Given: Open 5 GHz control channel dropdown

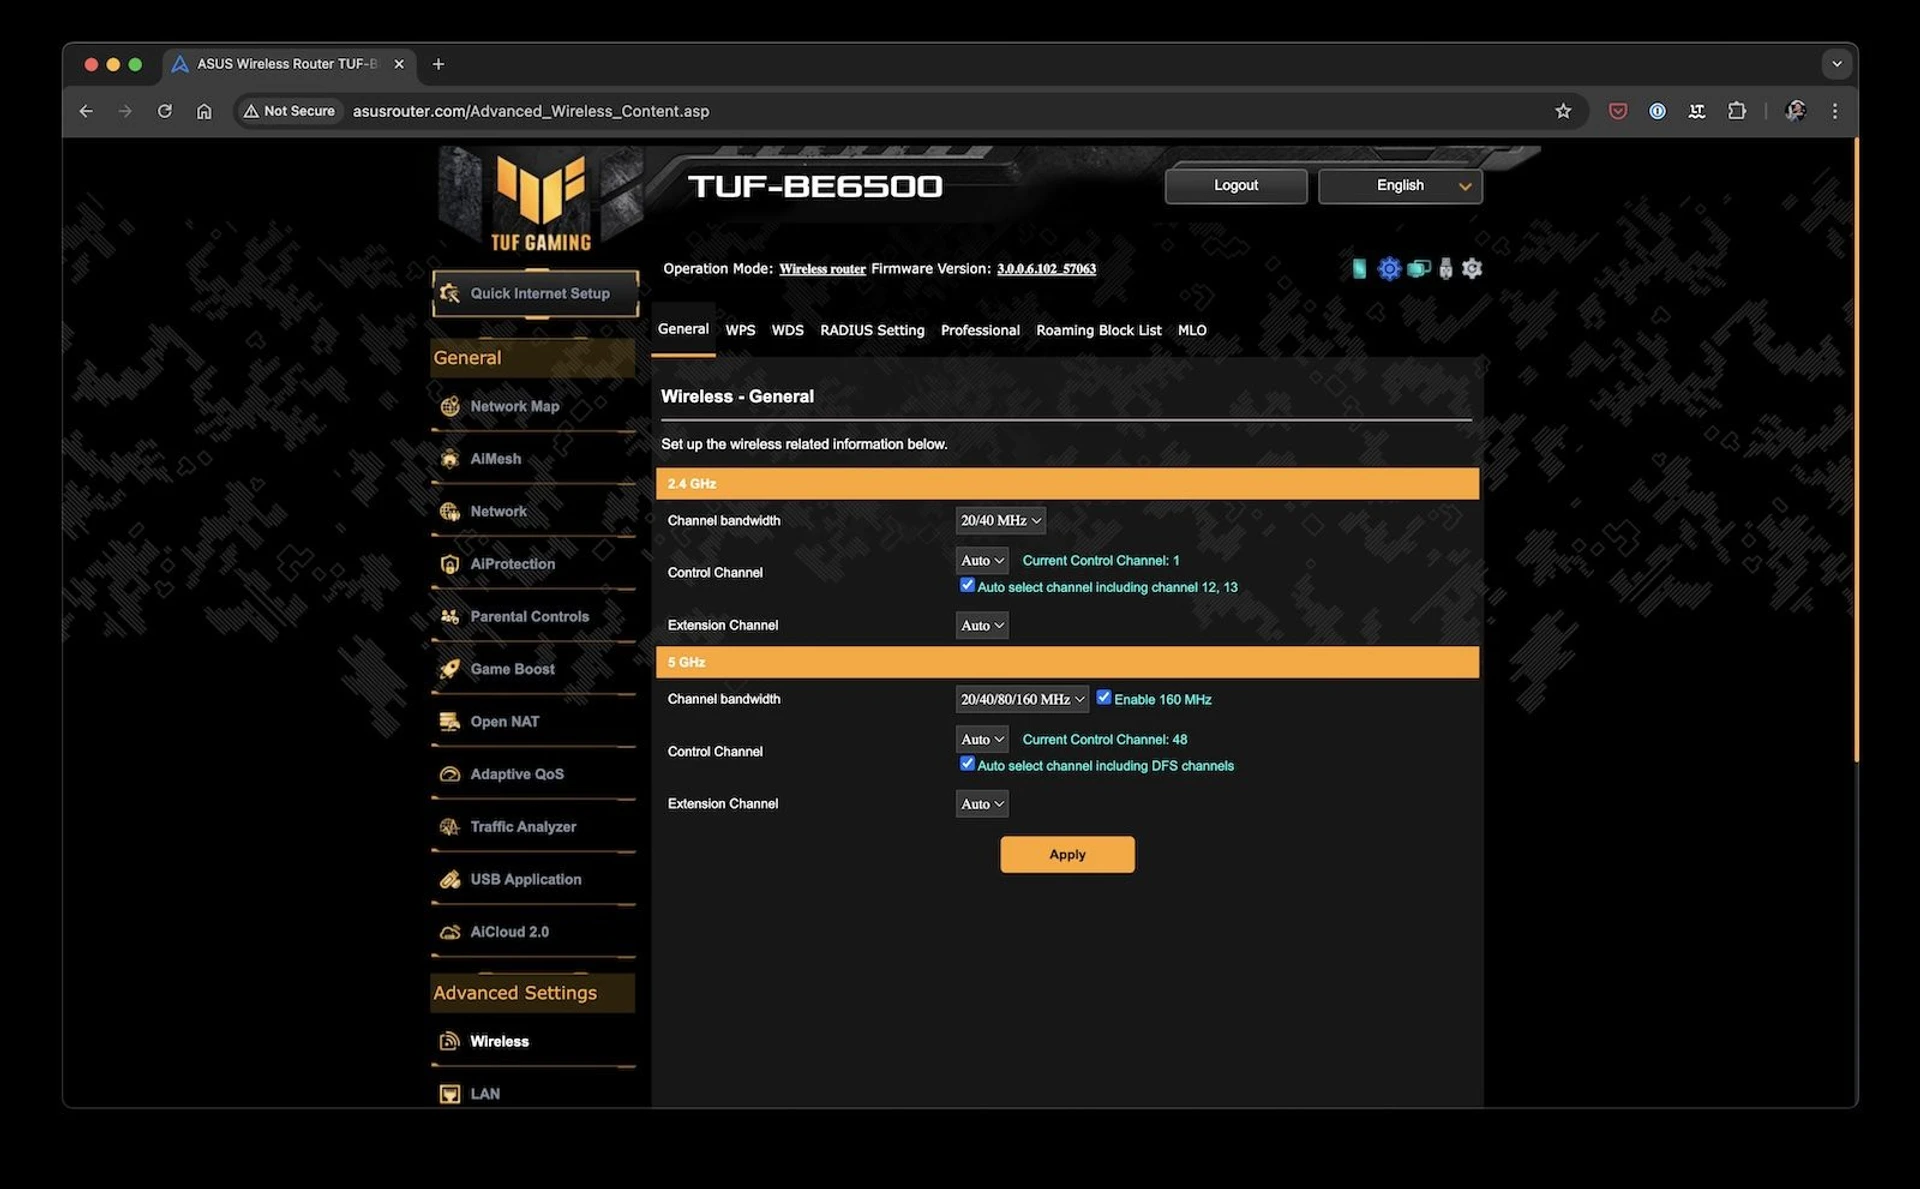Looking at the screenshot, I should click(982, 739).
